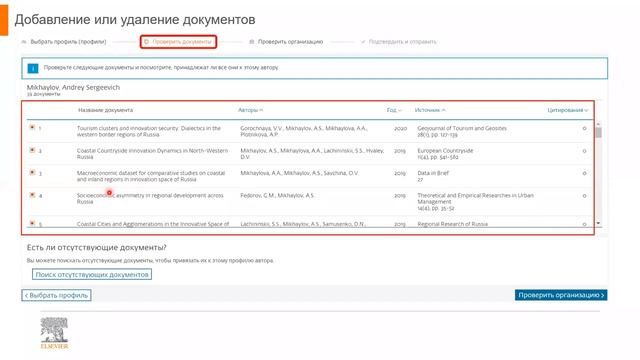This screenshot has height=360, width=640.
Task: Click authors Mikhaylova, A.A., Mikhaylov, A.S., Savchina, O.V.
Action: (299, 173)
